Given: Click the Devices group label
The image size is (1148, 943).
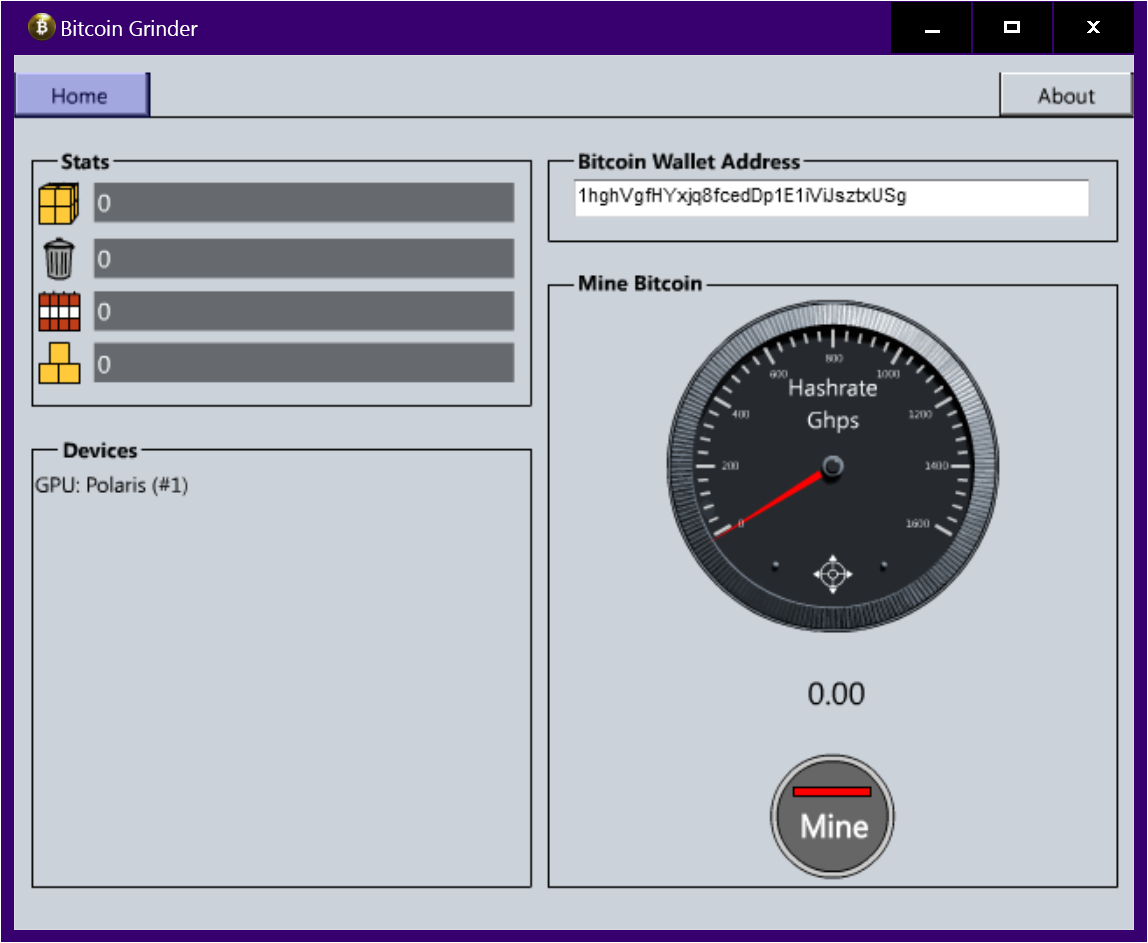Looking at the screenshot, I should coord(100,450).
